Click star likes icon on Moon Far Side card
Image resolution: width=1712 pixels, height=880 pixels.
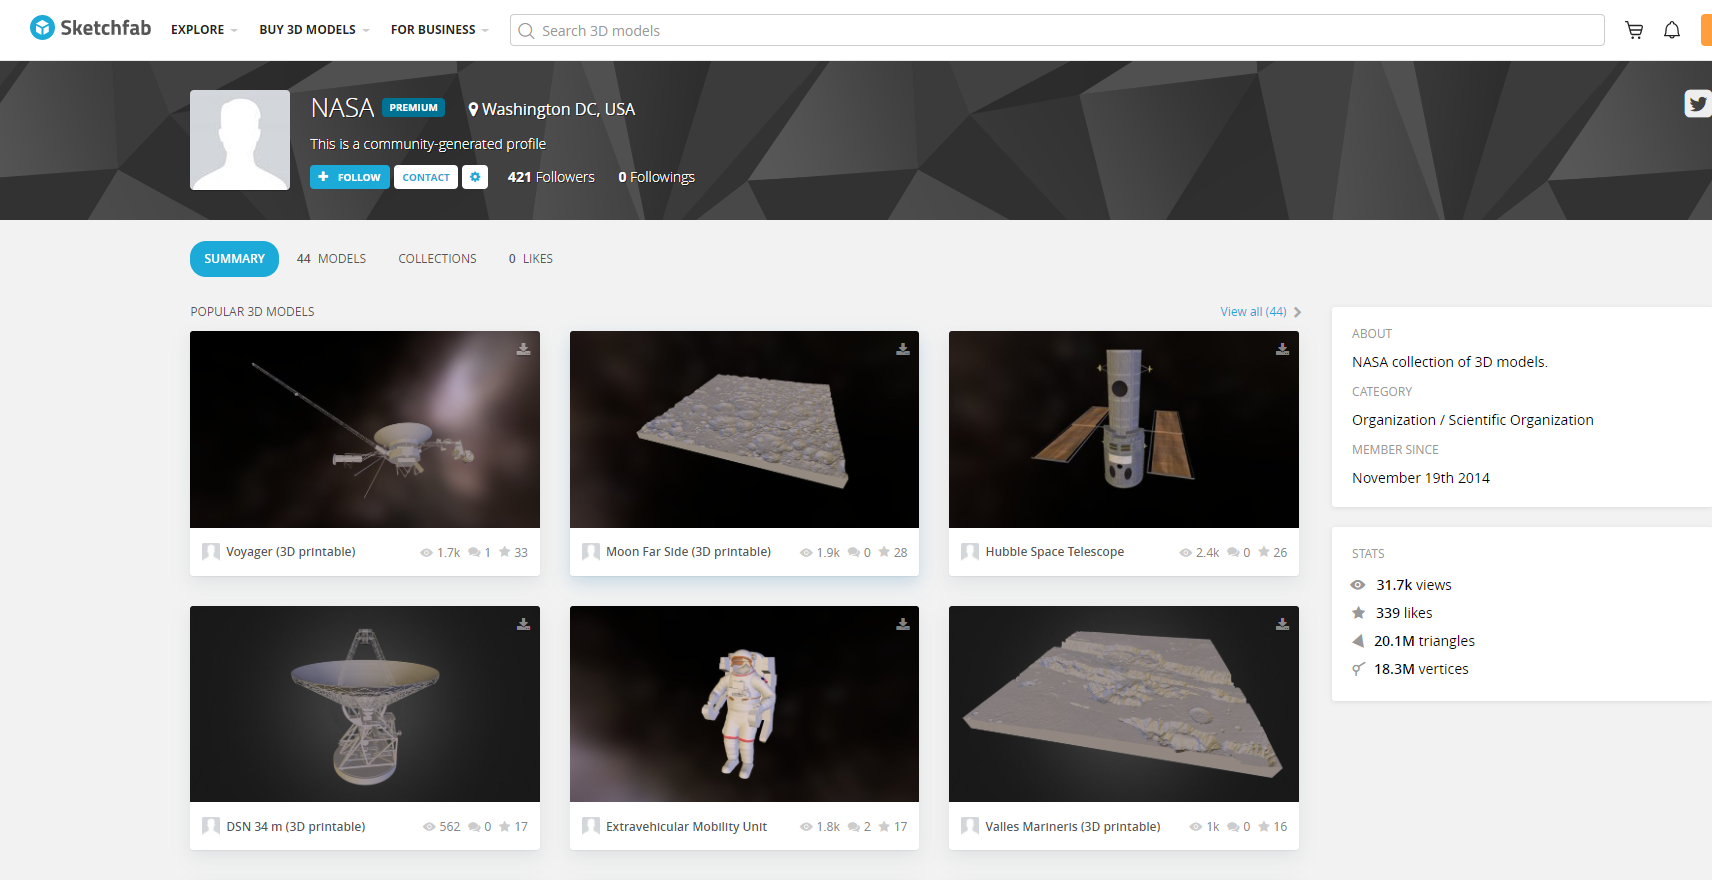tap(884, 552)
